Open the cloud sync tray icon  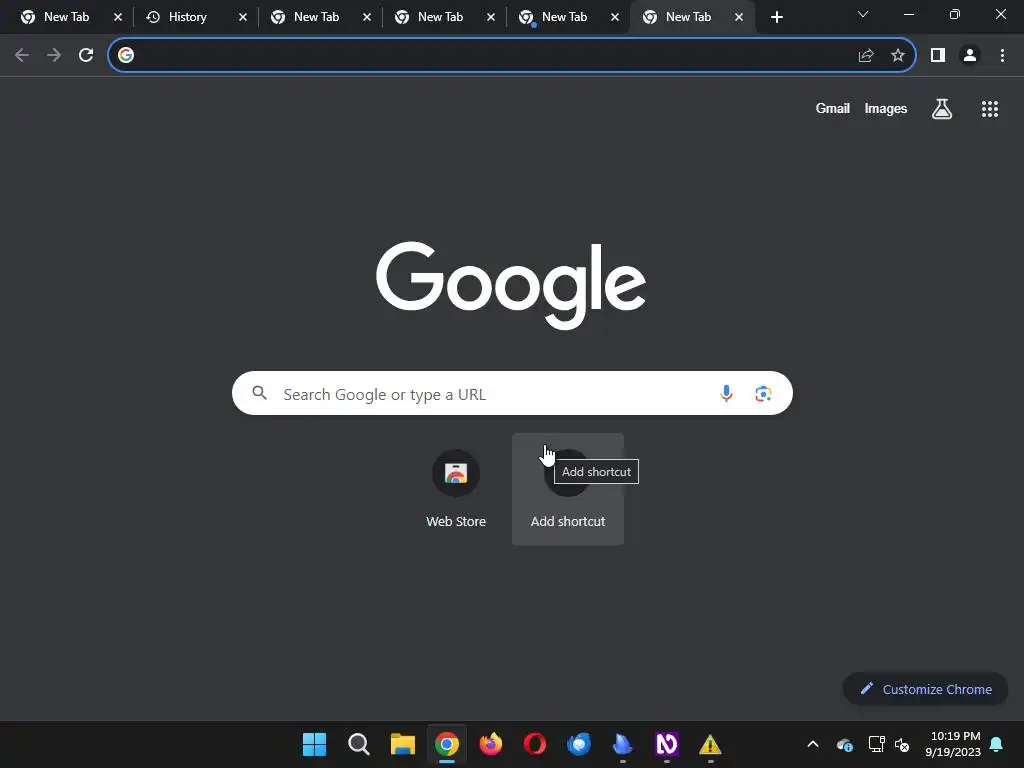(x=844, y=744)
